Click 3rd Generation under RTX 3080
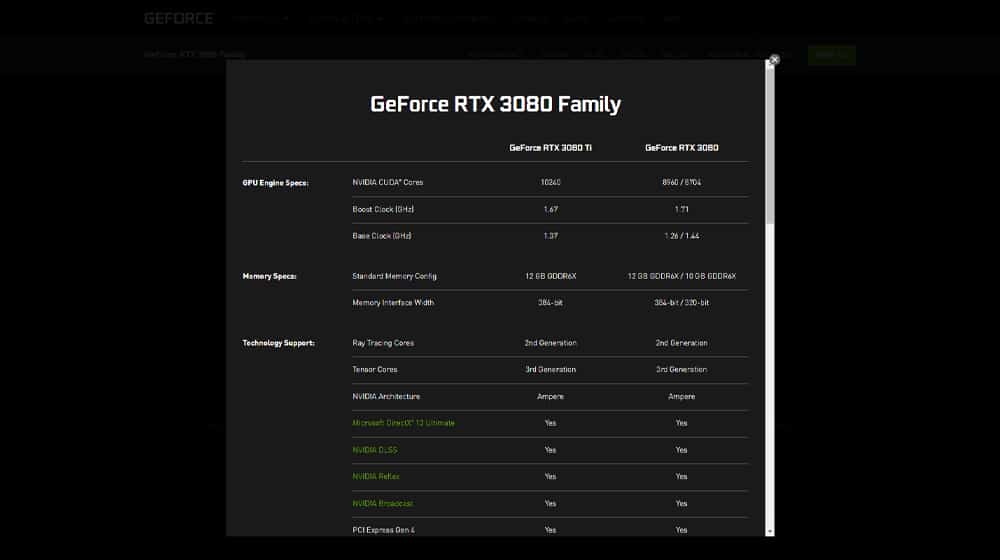This screenshot has height=560, width=1000. (682, 369)
